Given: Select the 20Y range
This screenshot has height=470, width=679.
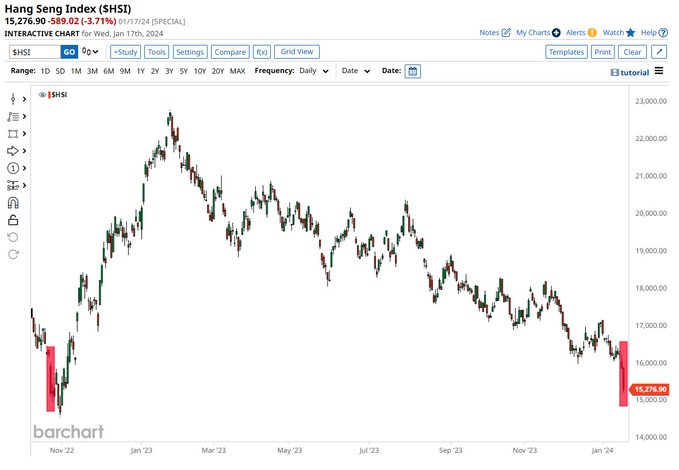Looking at the screenshot, I should click(x=218, y=71).
